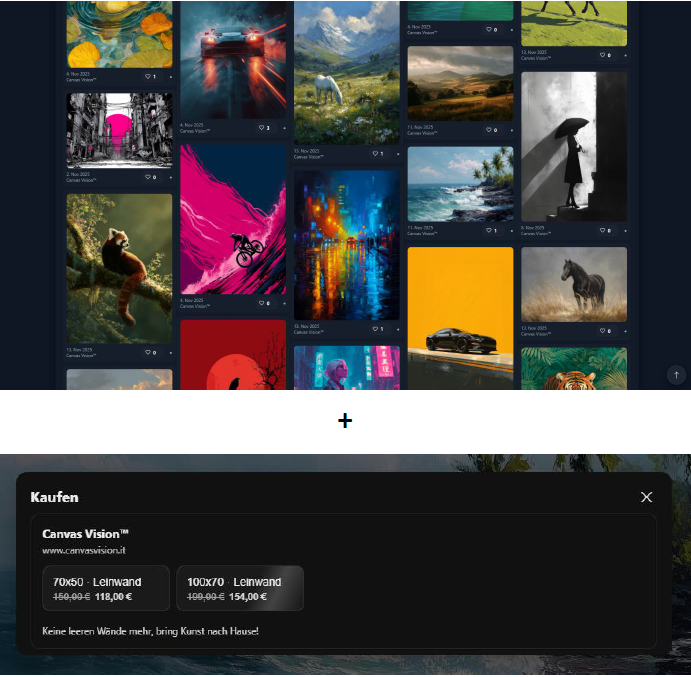The image size is (691, 677).
Task: Open more options for red panda artwork
Action: point(170,353)
